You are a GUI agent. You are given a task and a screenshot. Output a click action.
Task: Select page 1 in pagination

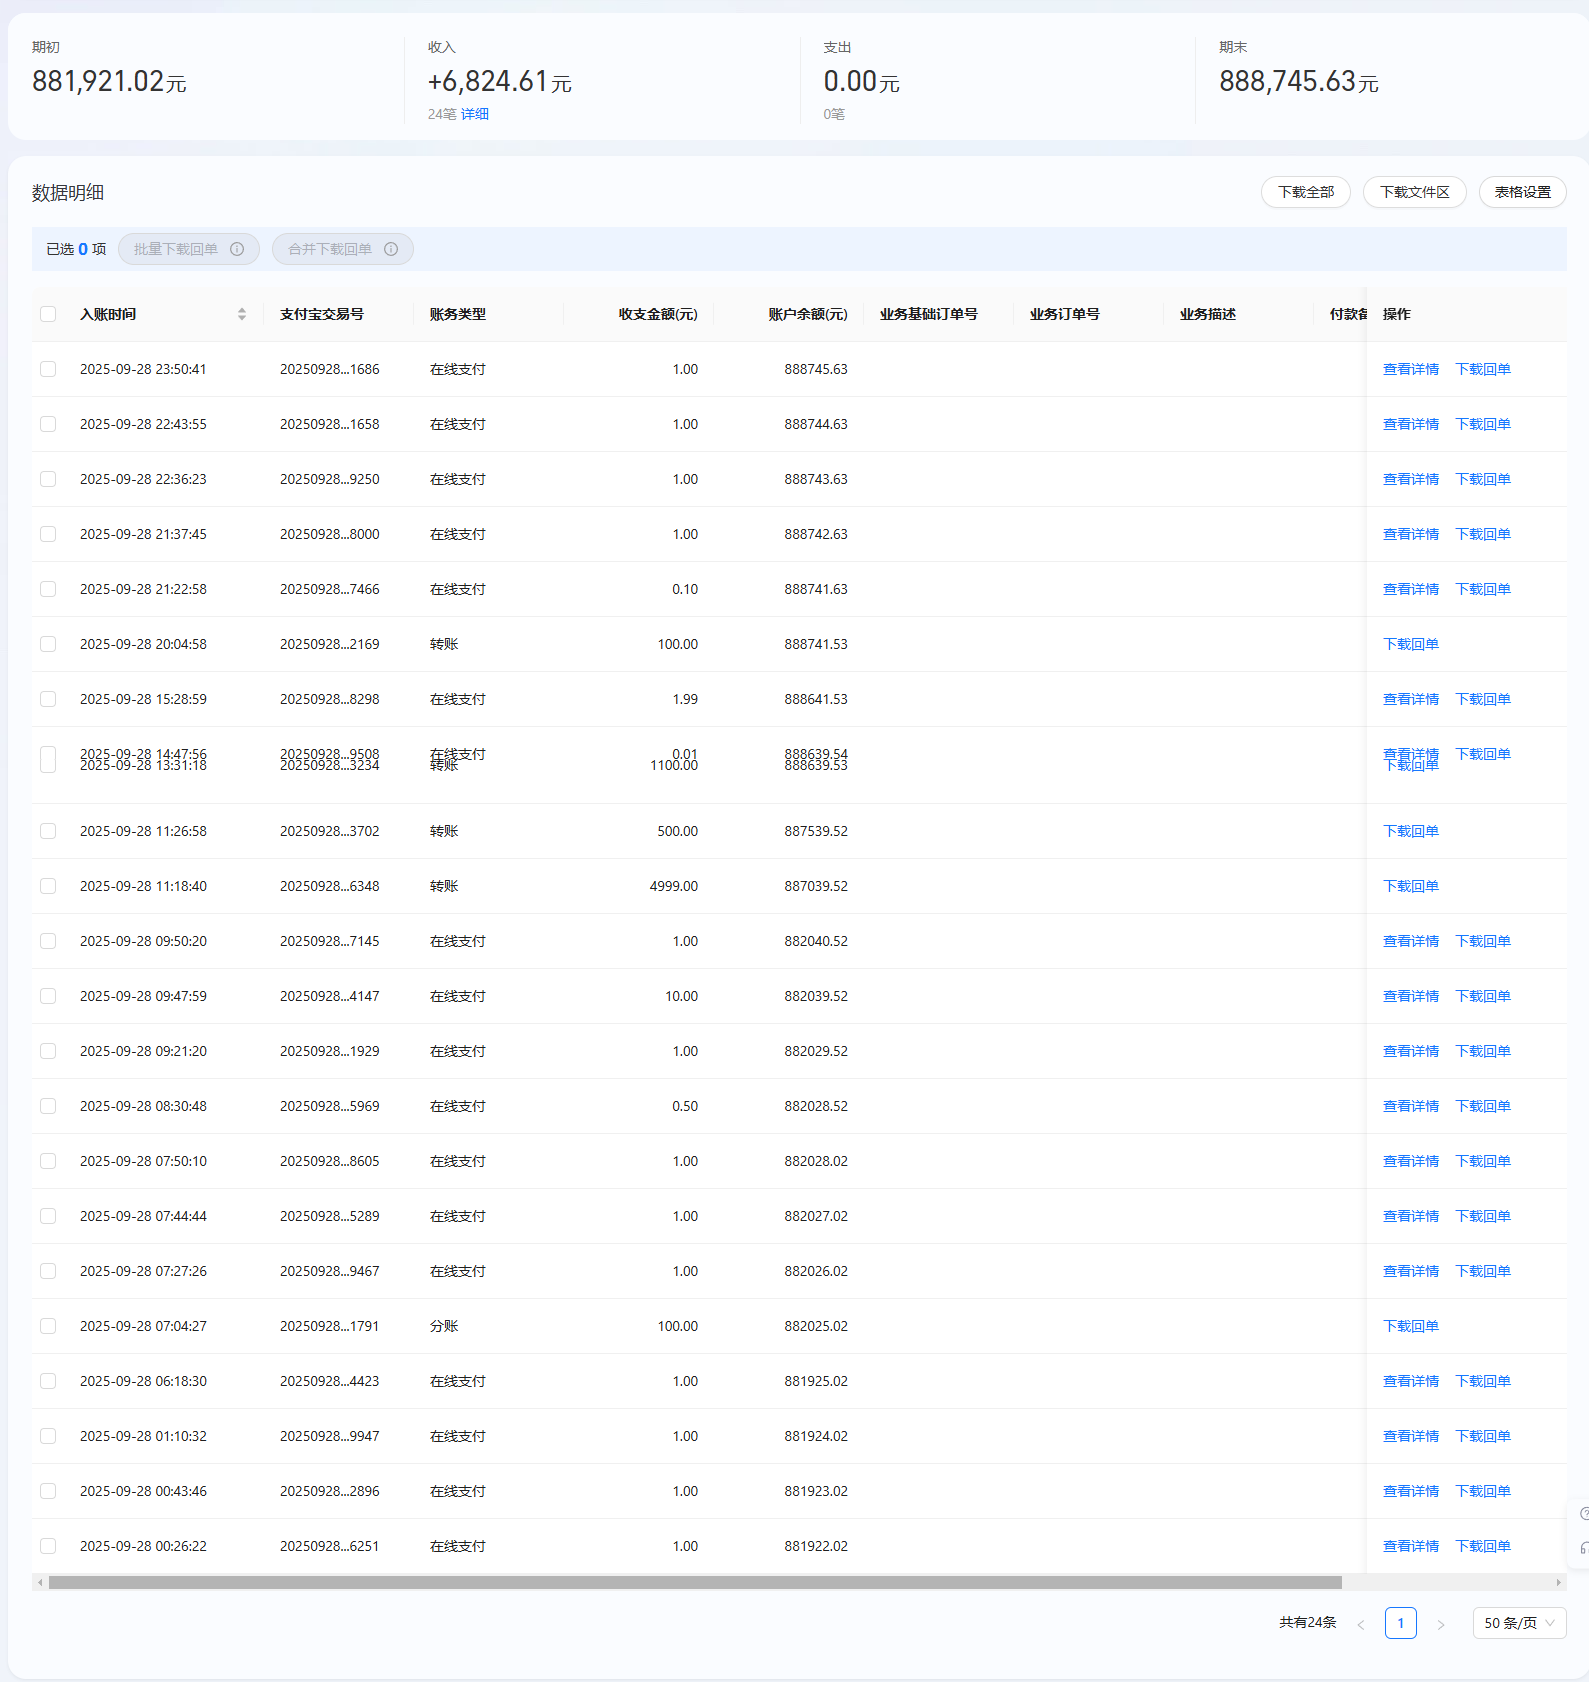[x=1400, y=1623]
